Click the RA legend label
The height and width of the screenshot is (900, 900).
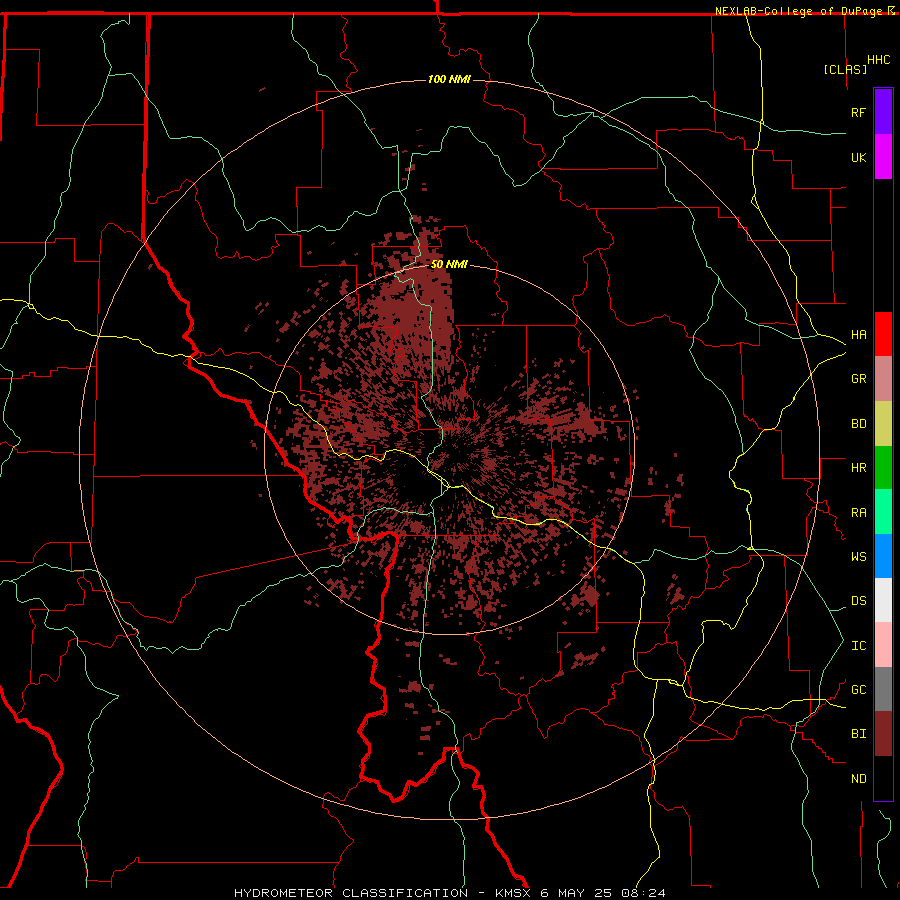[x=858, y=513]
